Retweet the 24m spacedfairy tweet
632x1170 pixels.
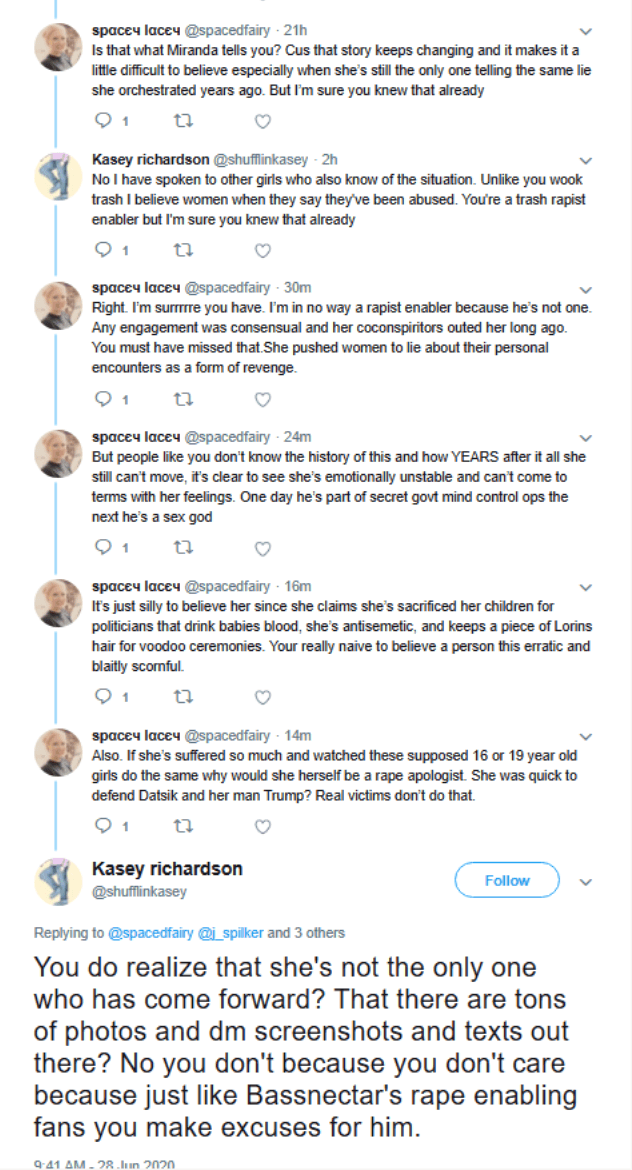[x=182, y=548]
